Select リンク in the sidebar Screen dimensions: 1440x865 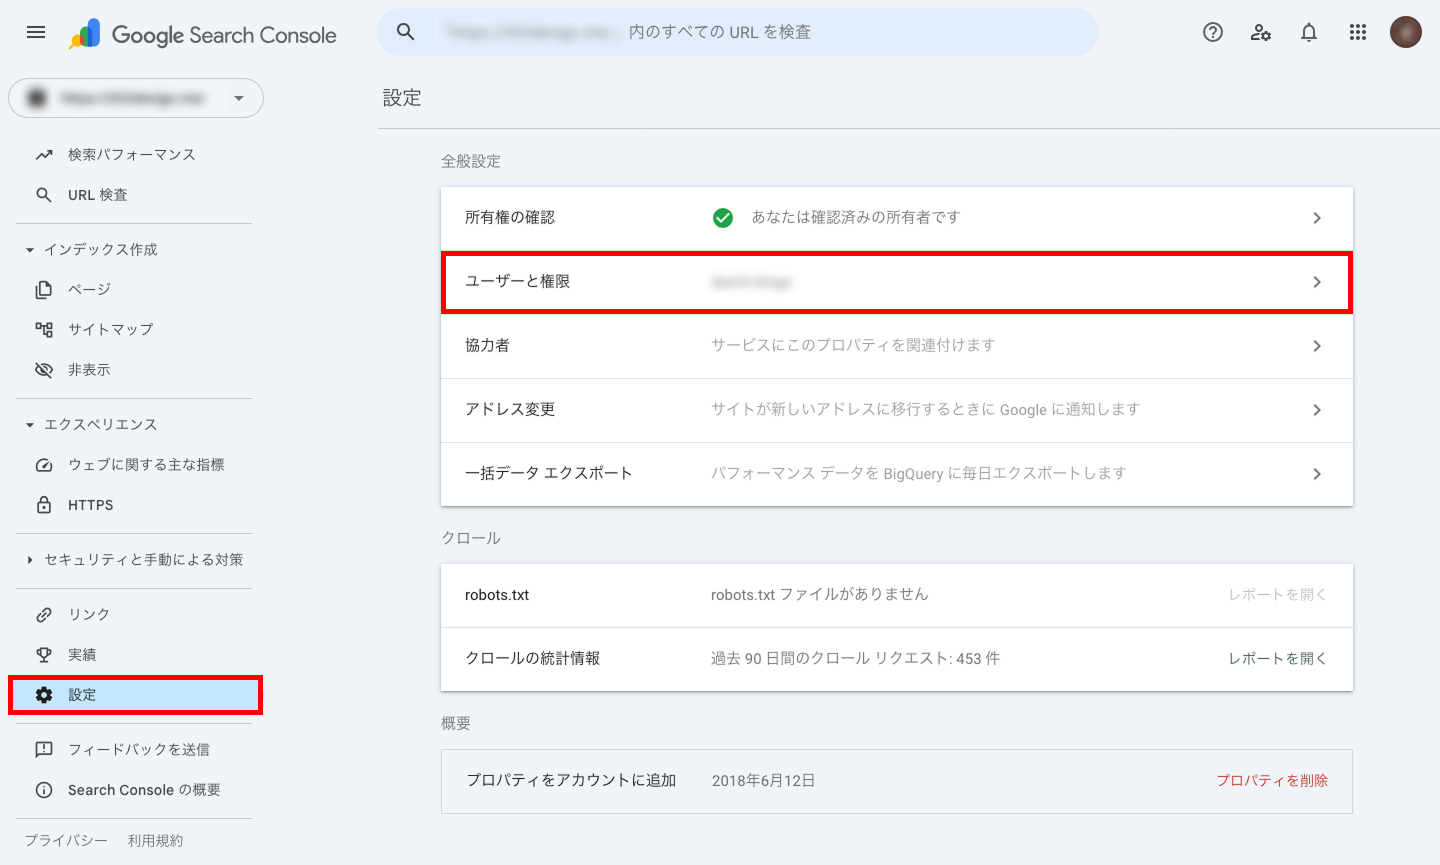(88, 615)
